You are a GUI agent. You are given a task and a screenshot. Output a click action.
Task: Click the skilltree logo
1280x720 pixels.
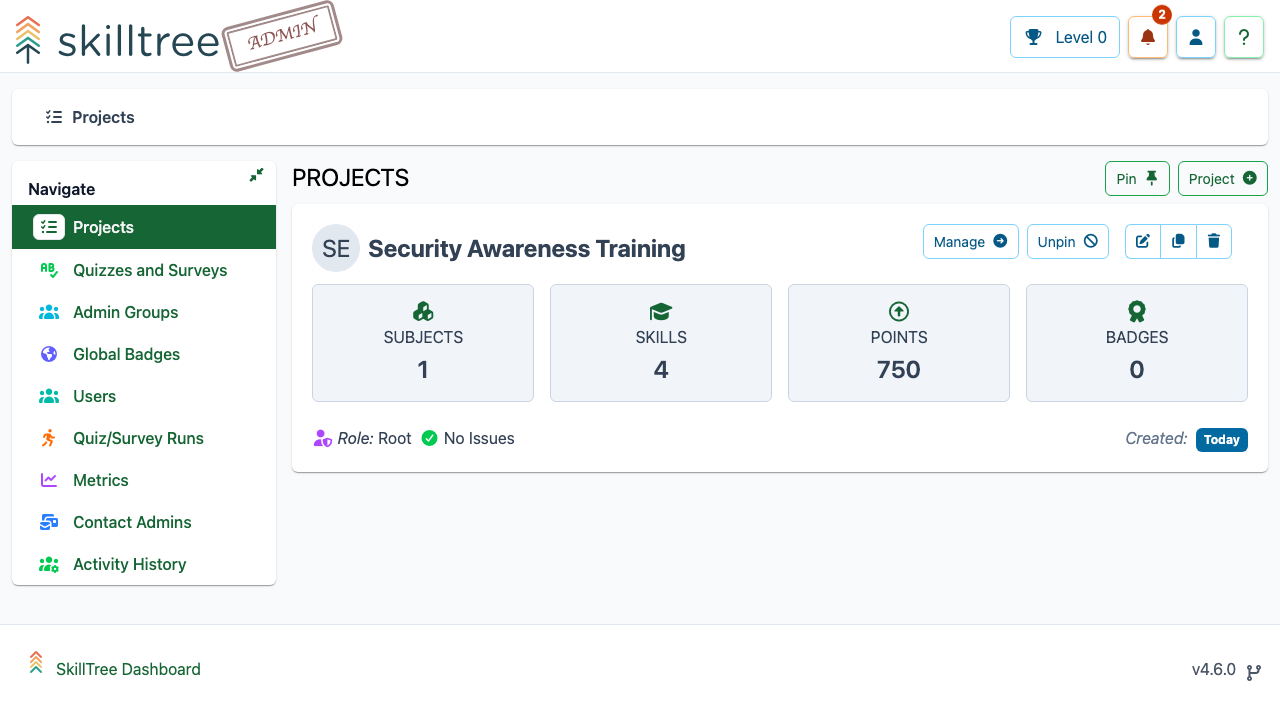[118, 40]
